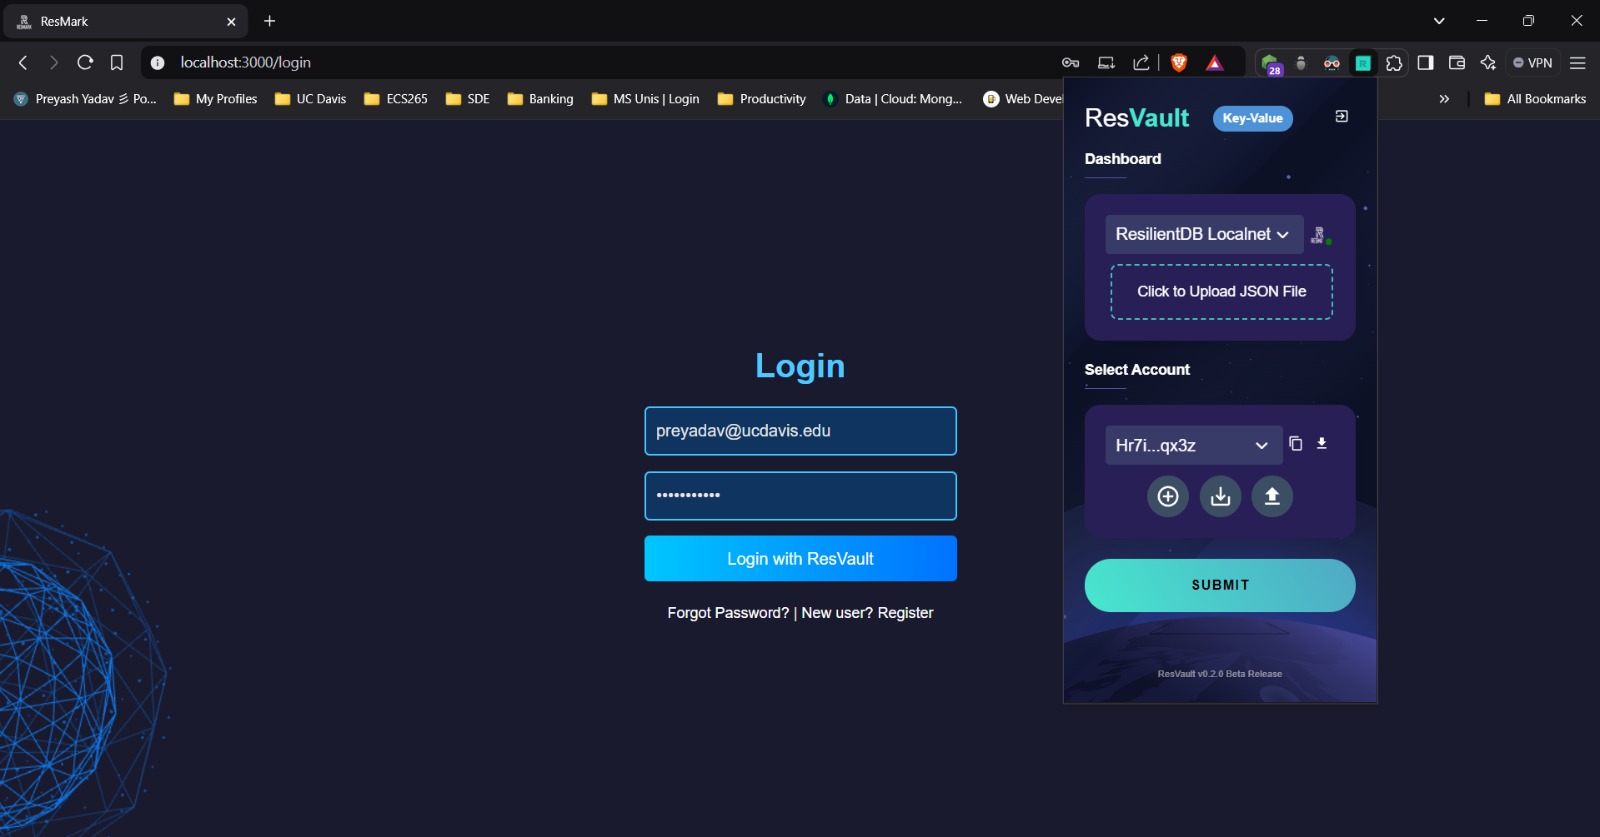Open the My Profiles bookmark folder
The width and height of the screenshot is (1600, 837).
216,99
